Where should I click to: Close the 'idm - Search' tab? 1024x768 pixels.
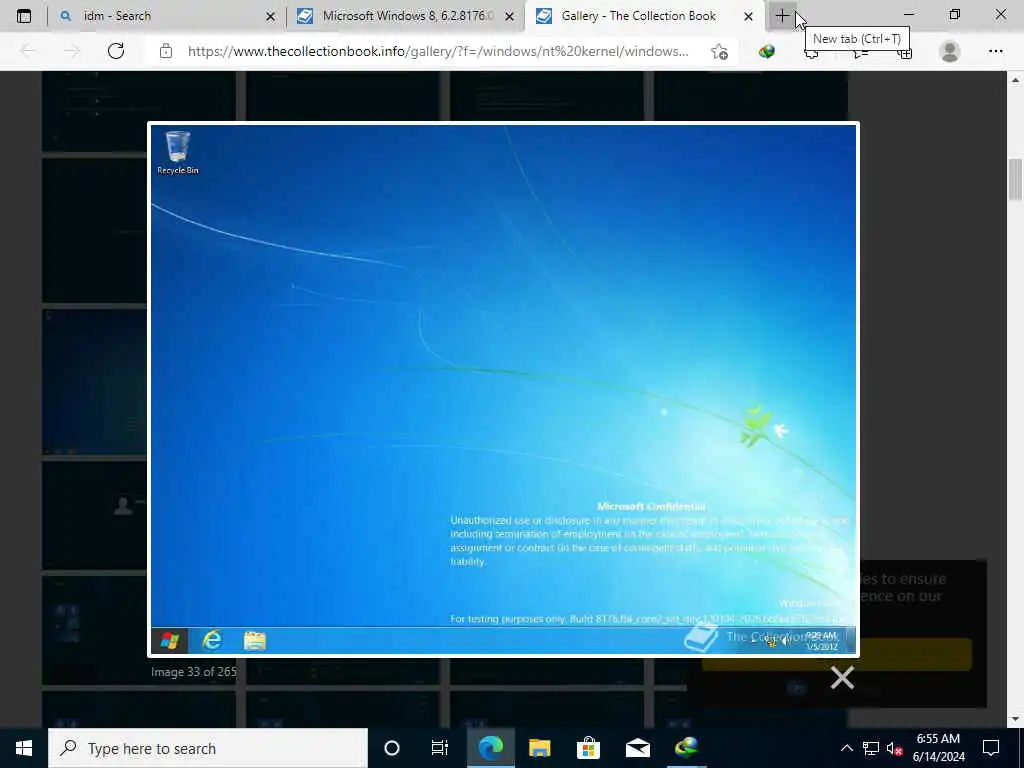pyautogui.click(x=270, y=16)
